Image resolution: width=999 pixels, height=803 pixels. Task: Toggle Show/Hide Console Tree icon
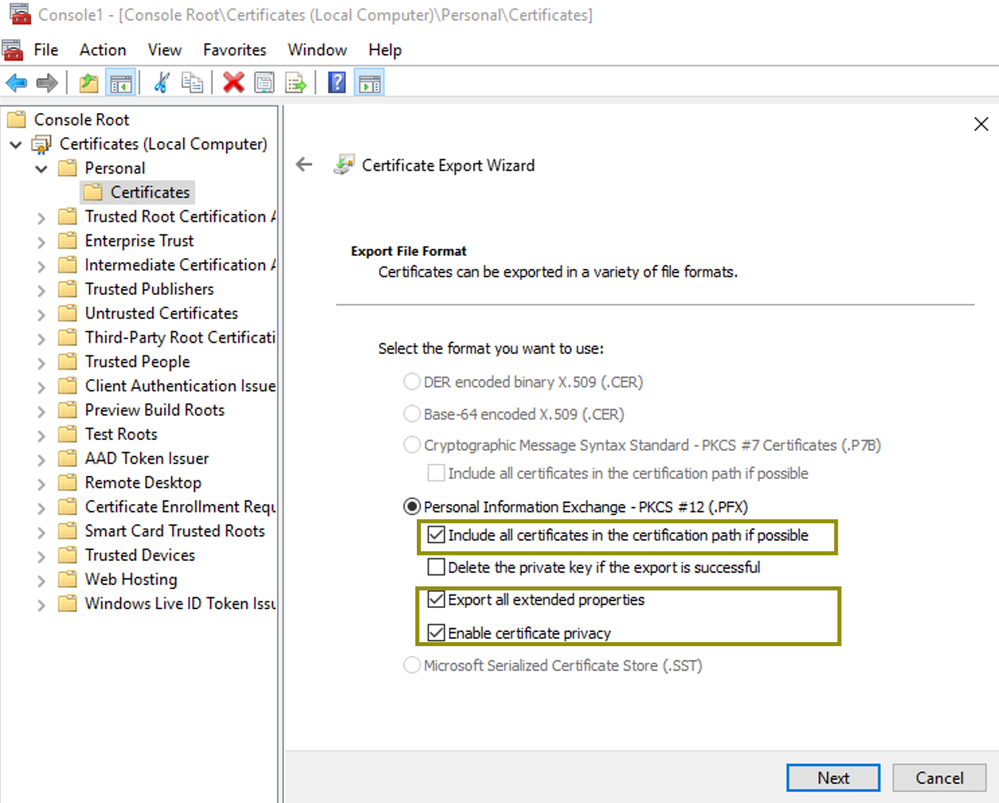pyautogui.click(x=121, y=83)
